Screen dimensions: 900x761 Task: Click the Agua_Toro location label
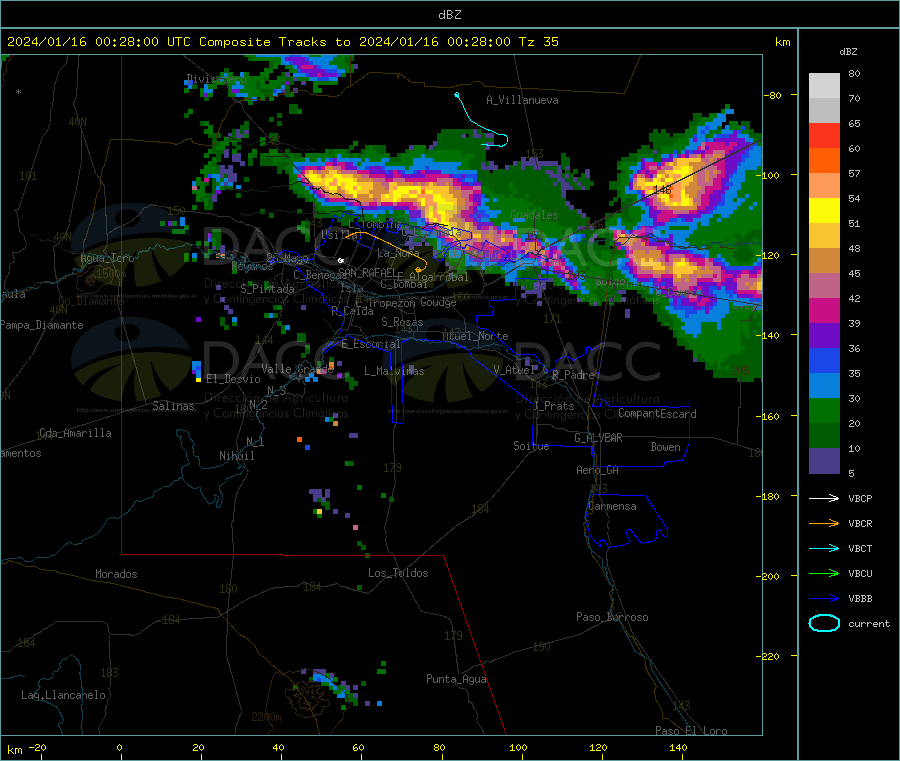(x=107, y=258)
